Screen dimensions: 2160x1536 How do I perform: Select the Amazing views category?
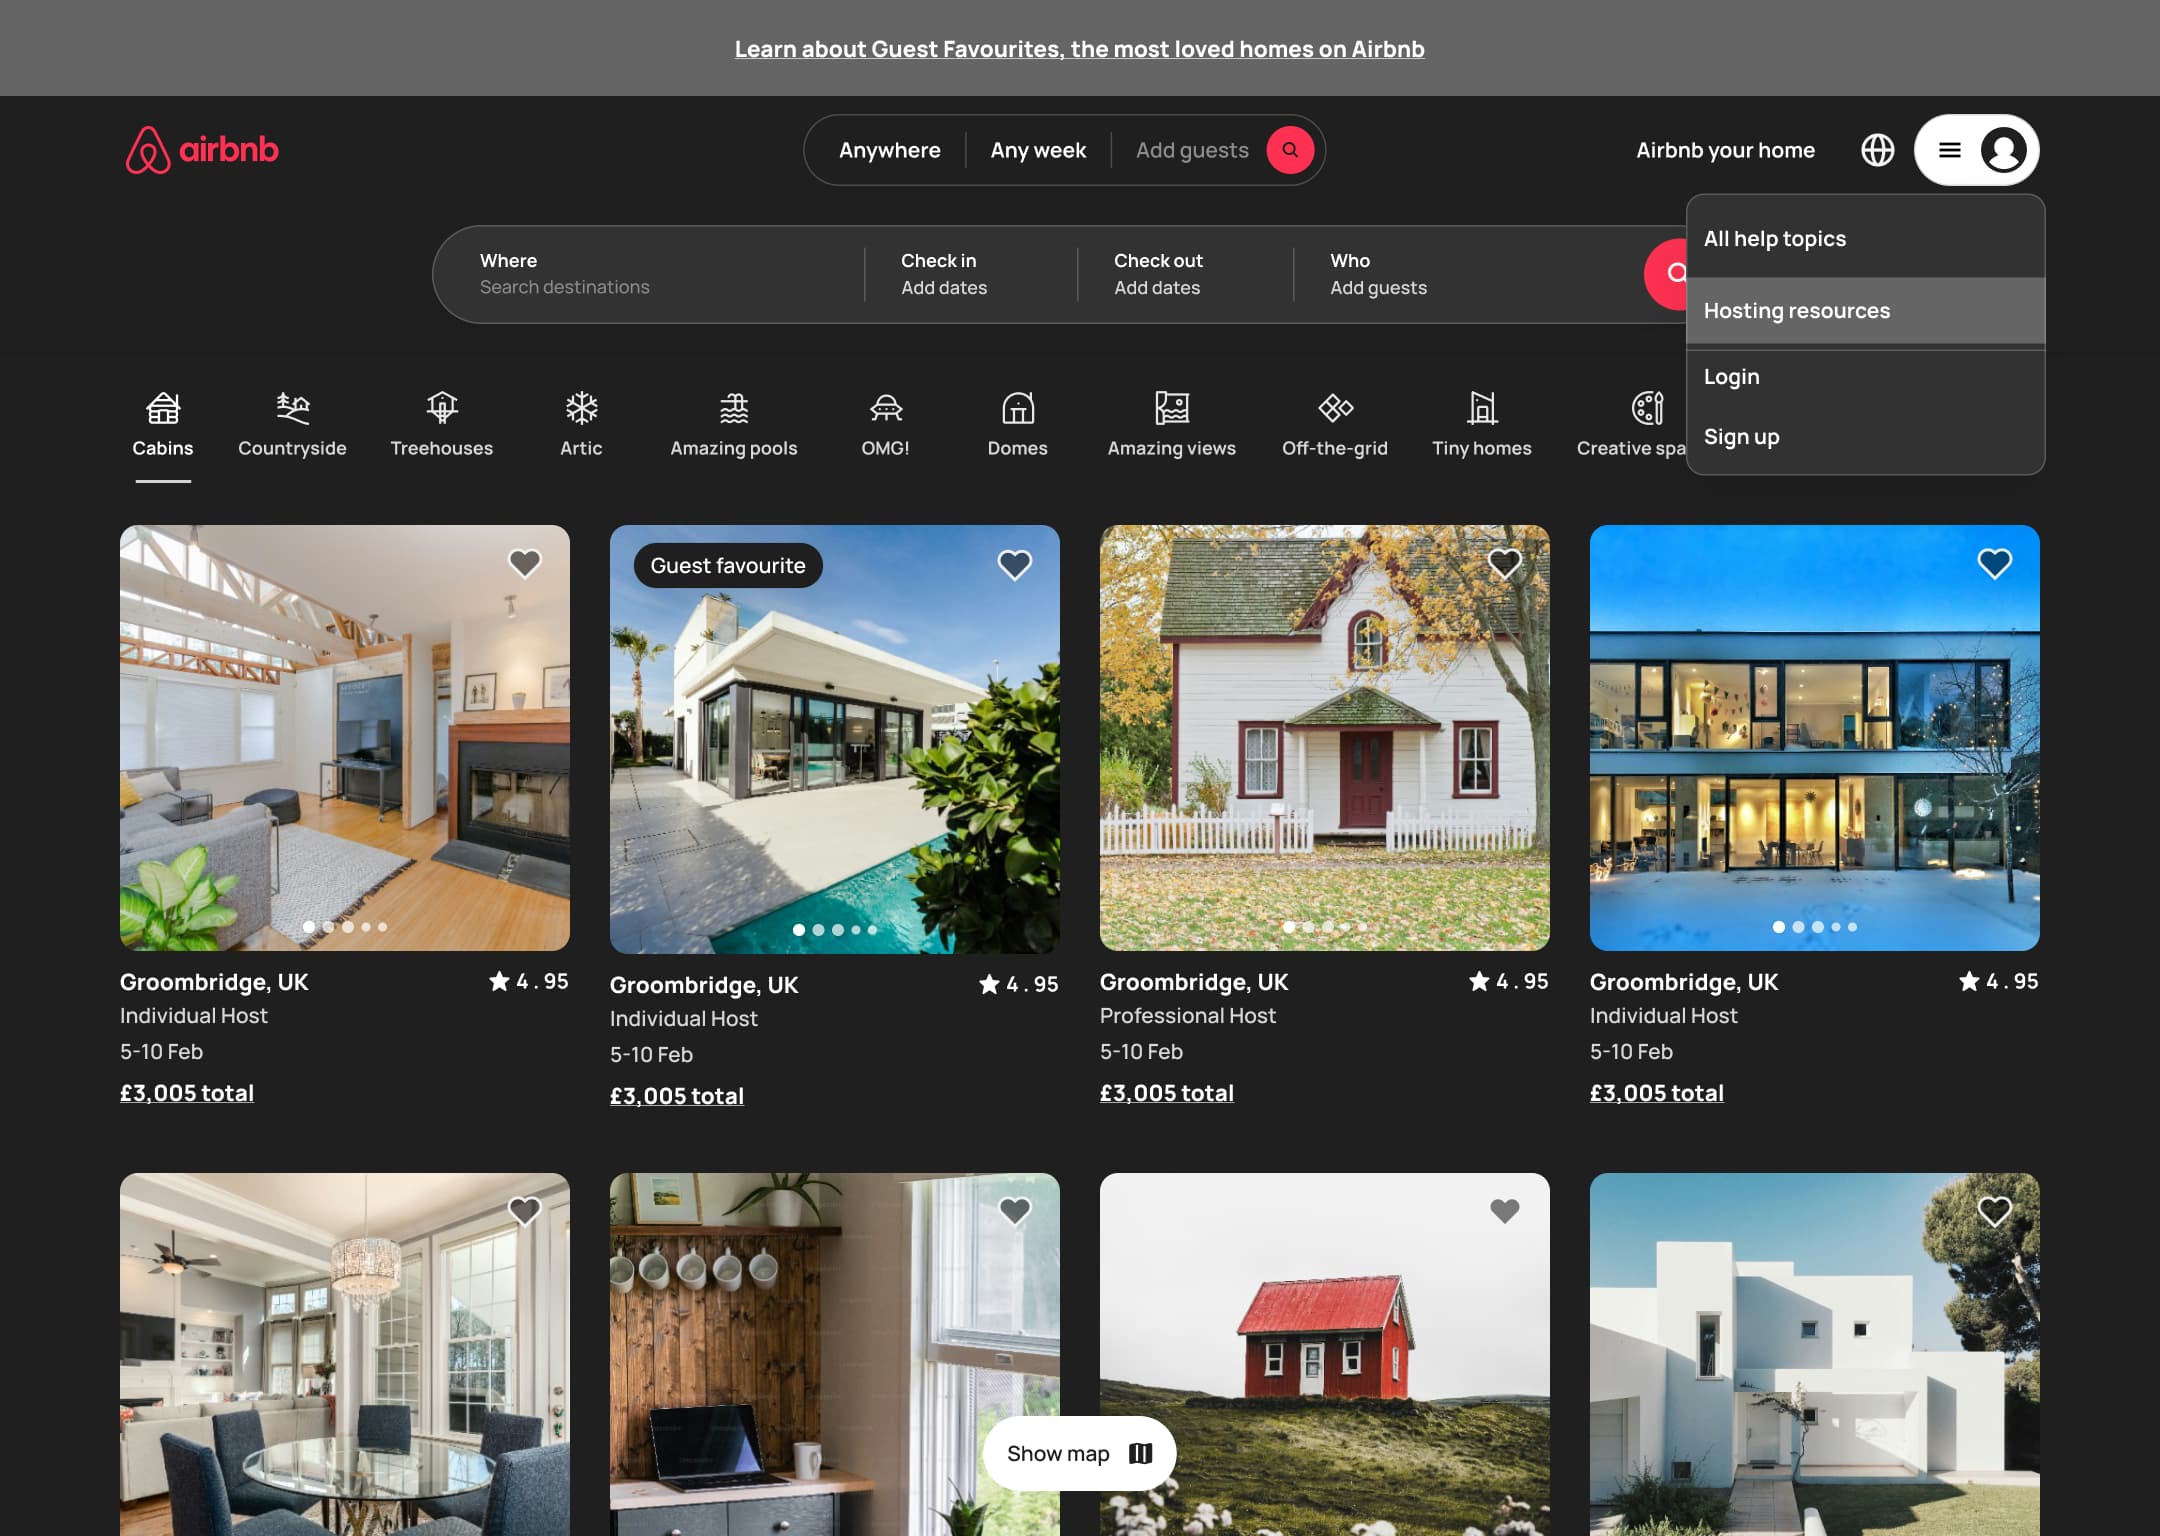coord(1171,424)
